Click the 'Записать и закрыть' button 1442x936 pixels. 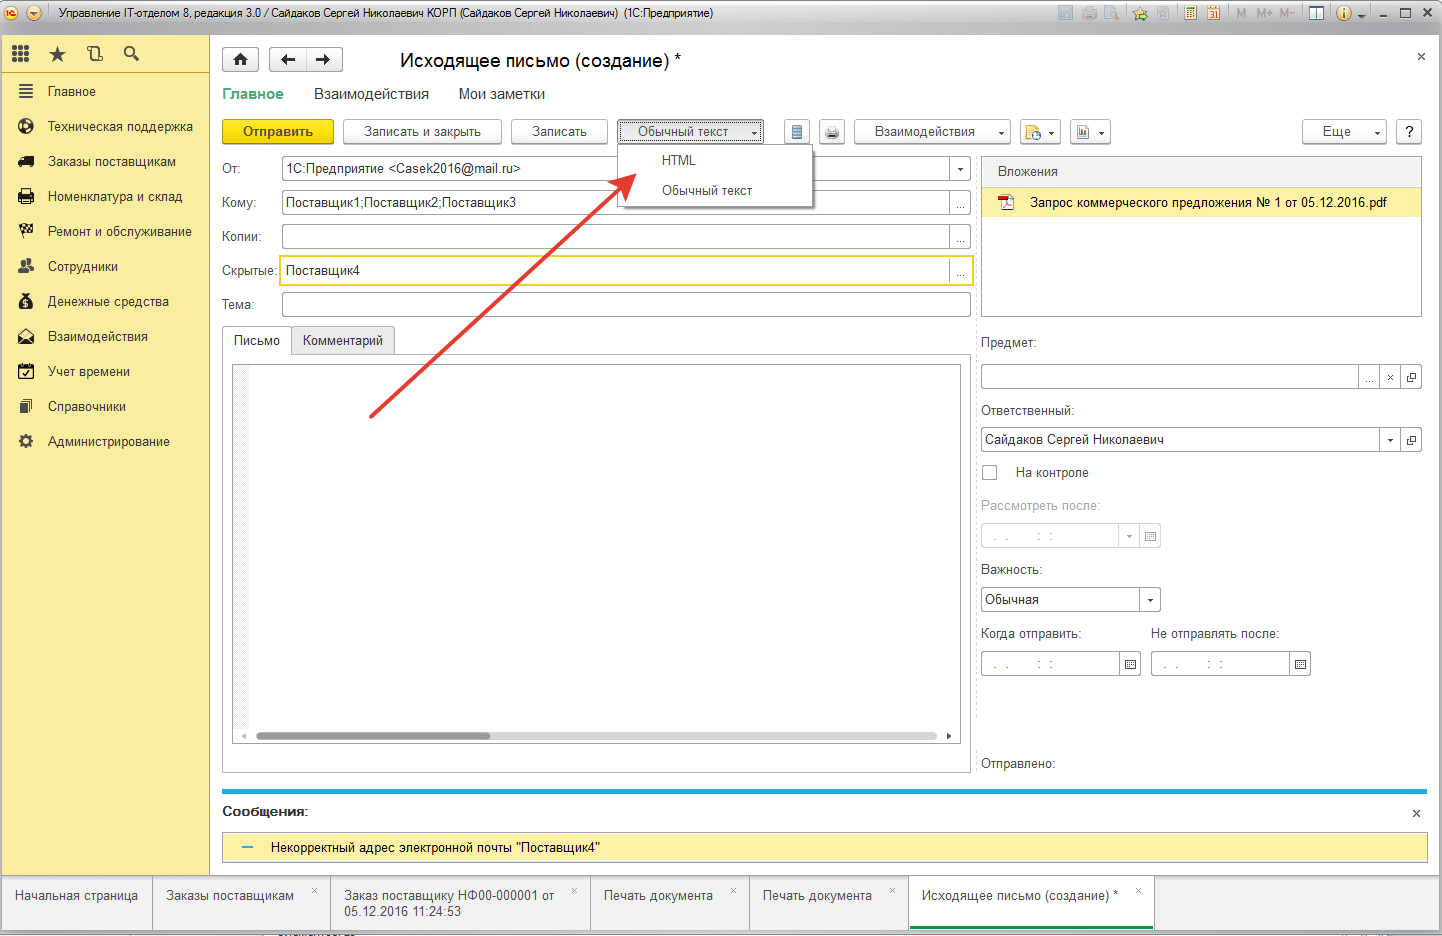pyautogui.click(x=422, y=132)
